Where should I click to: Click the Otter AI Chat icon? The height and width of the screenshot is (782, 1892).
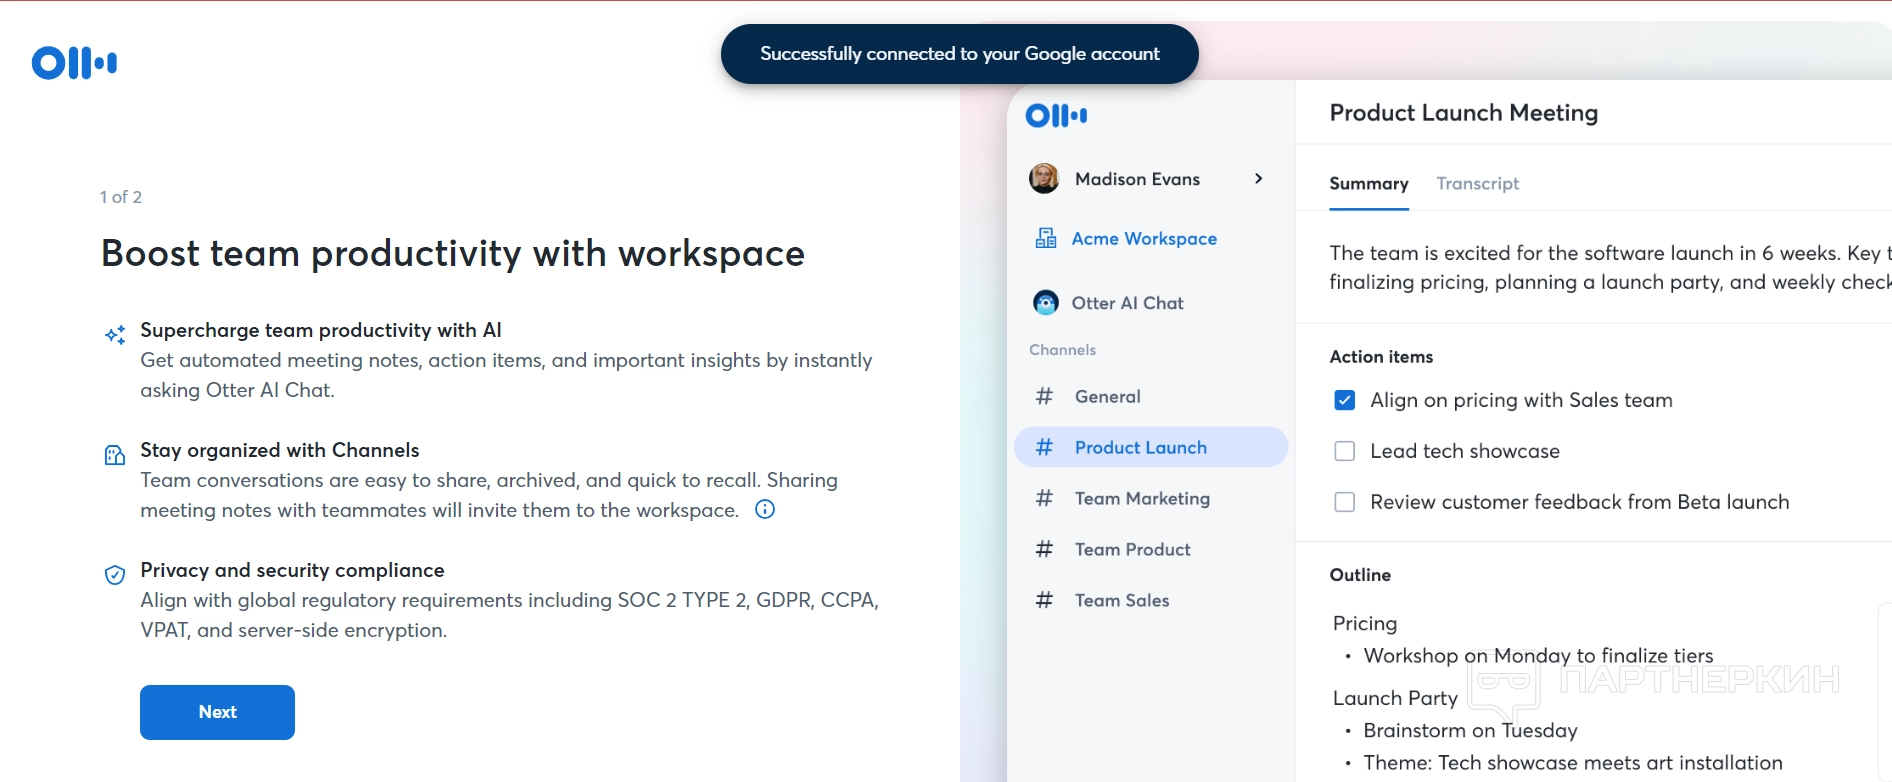click(x=1046, y=303)
